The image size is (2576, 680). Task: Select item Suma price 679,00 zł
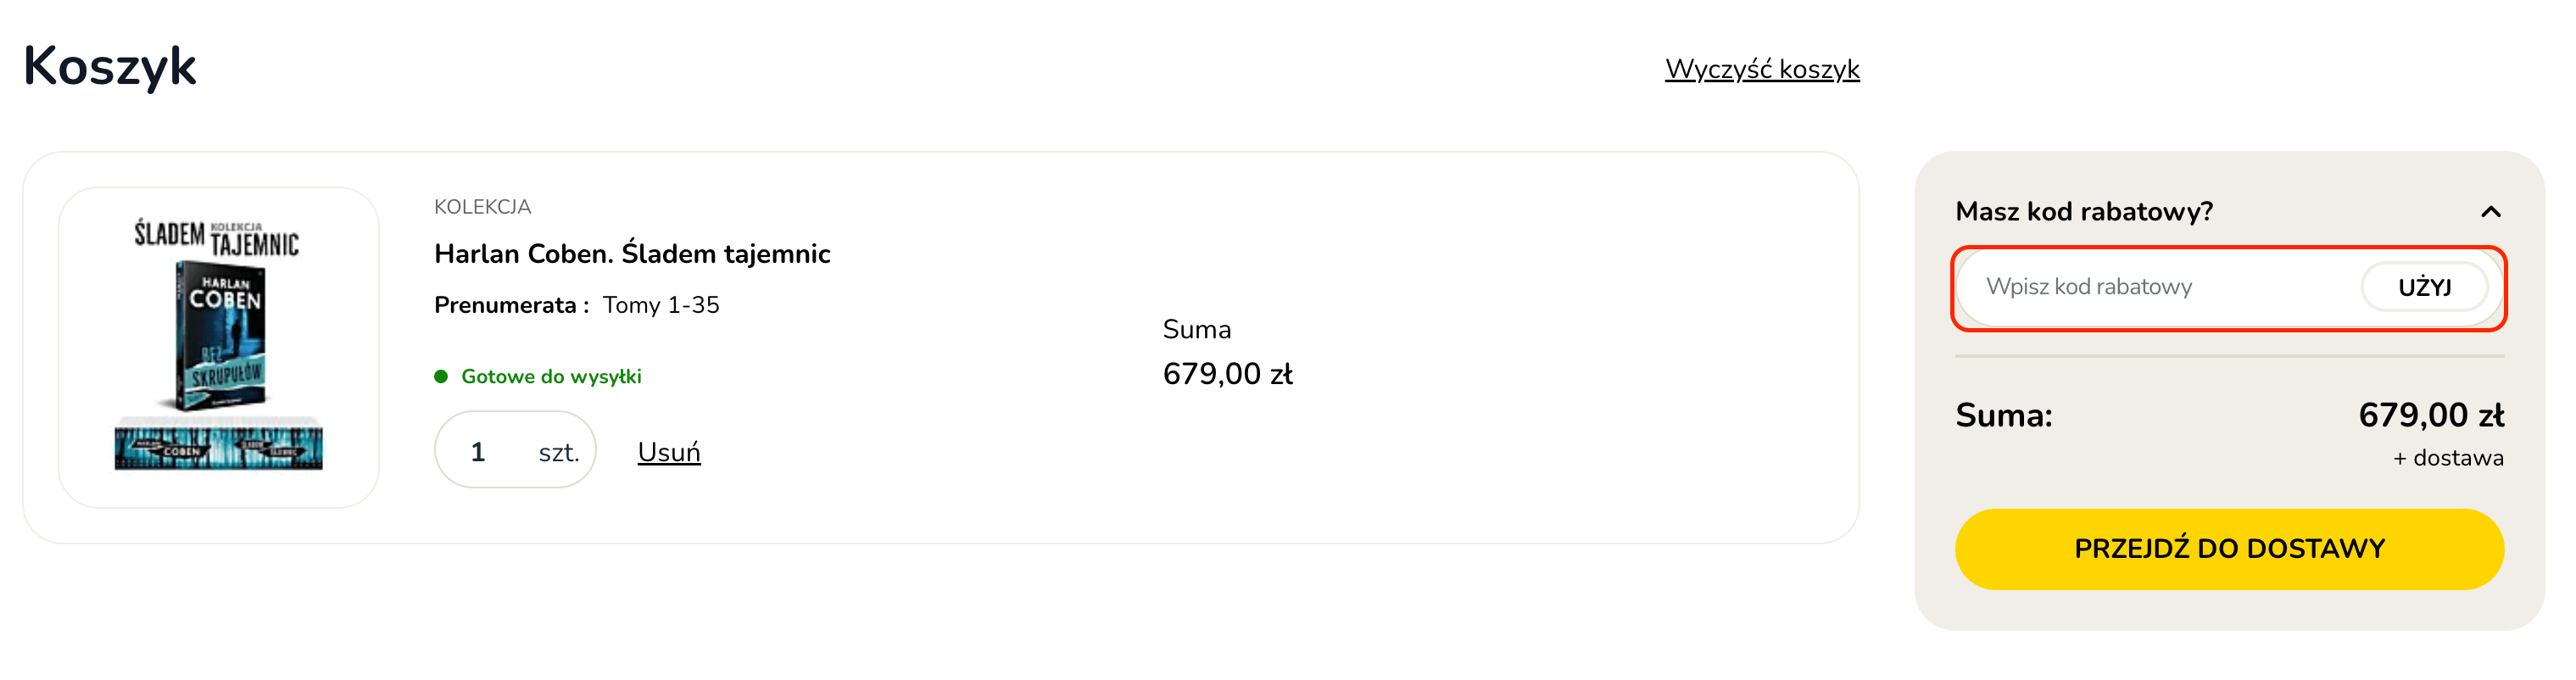click(1227, 374)
